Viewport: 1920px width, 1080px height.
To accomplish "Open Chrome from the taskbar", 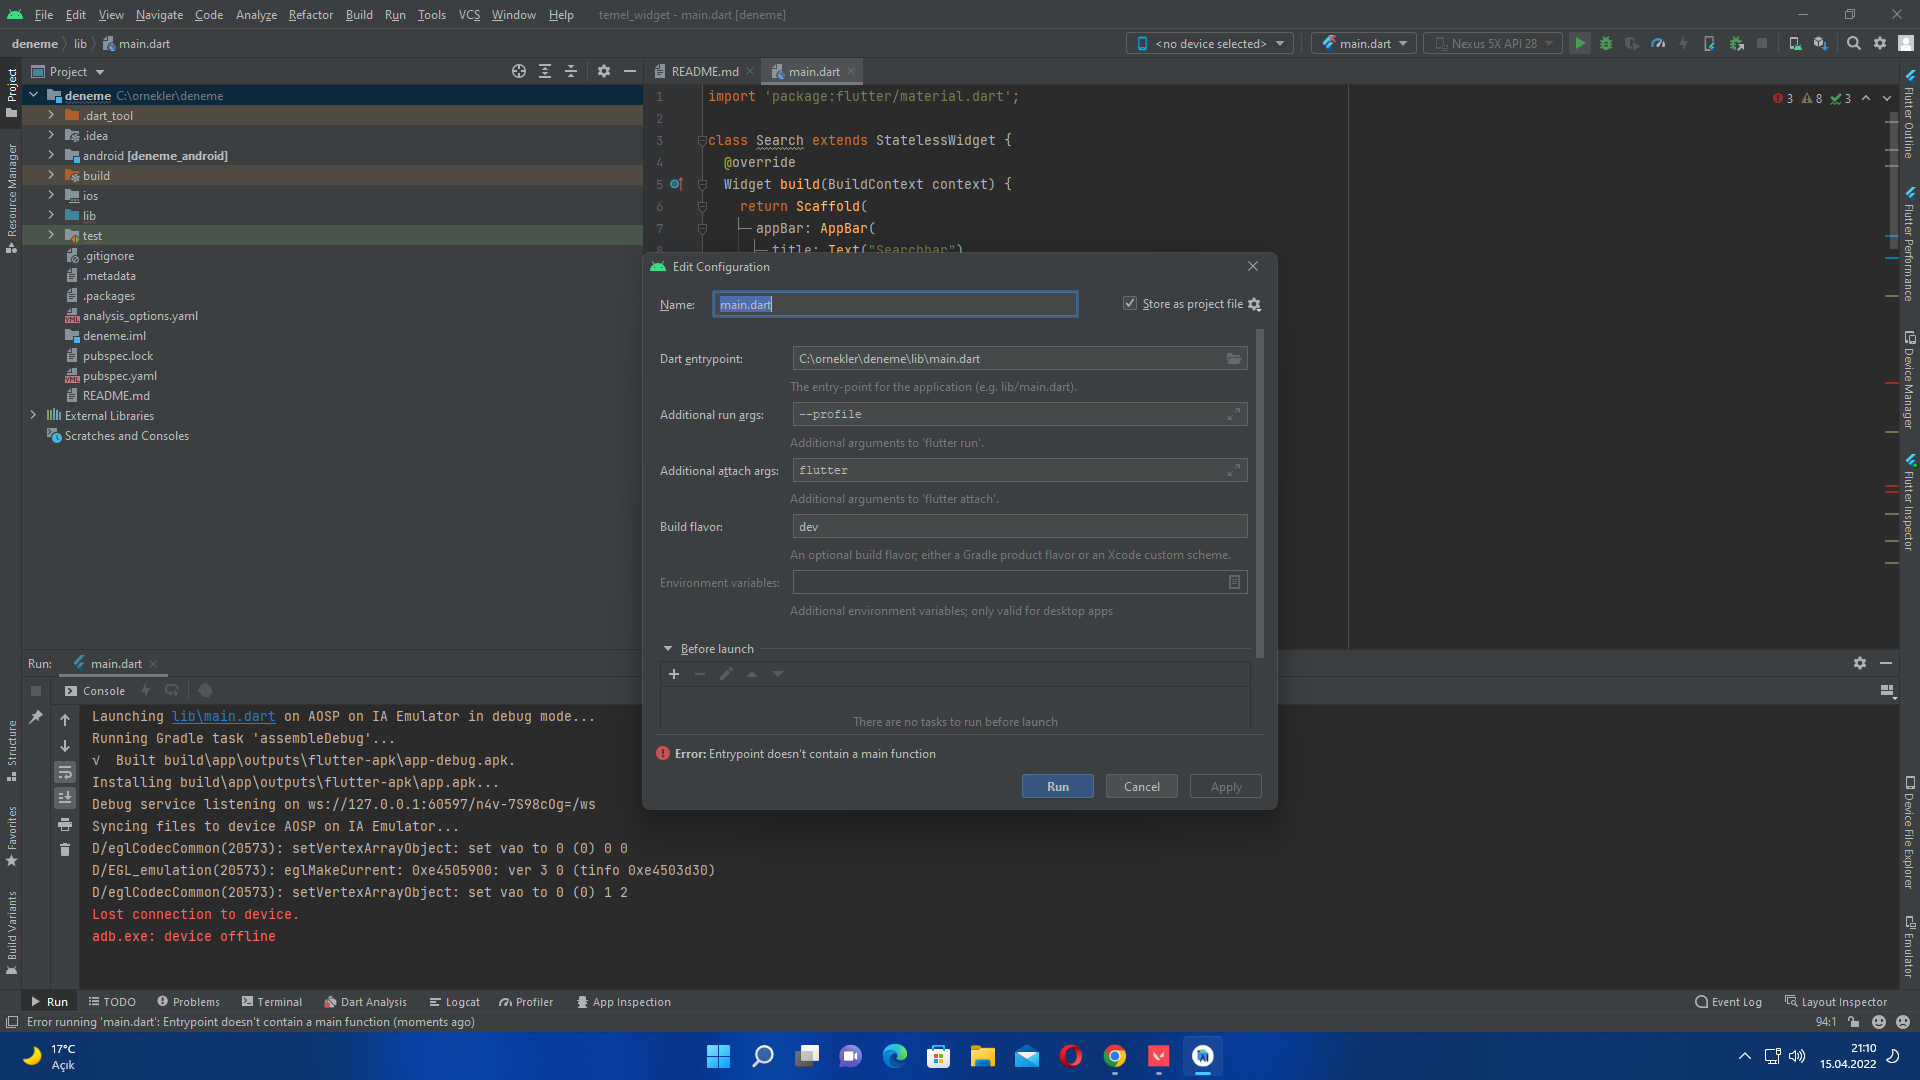I will click(1114, 1056).
